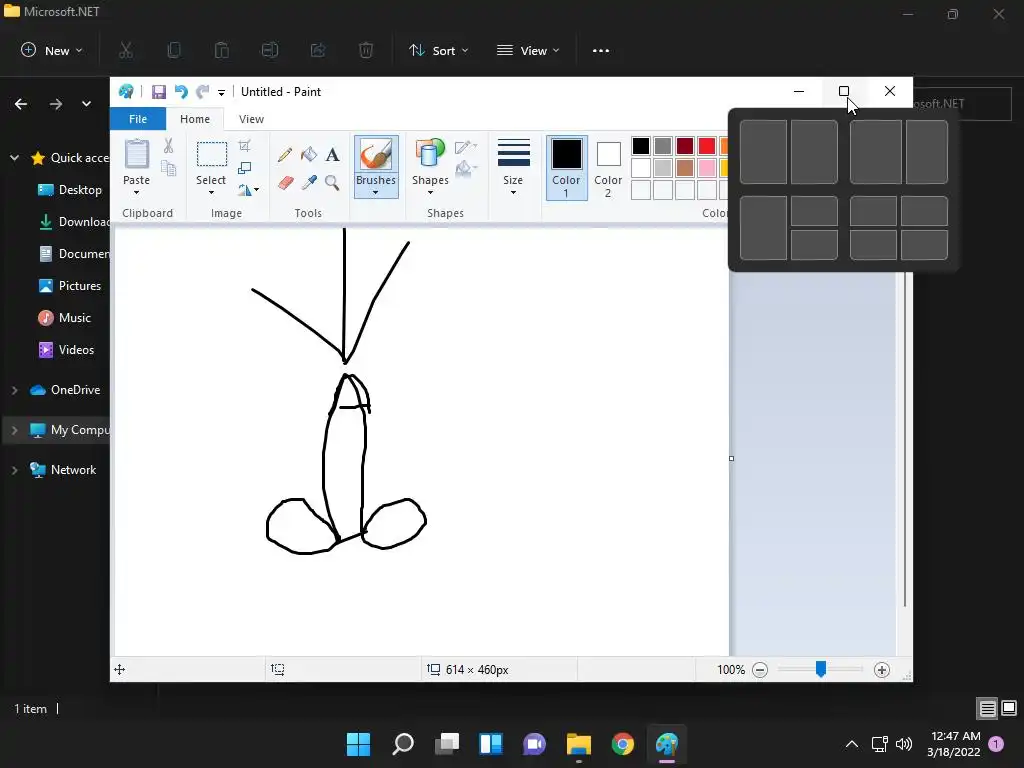This screenshot has width=1024, height=768.
Task: Open Pictures in the navigation pane
Action: [x=70, y=286]
